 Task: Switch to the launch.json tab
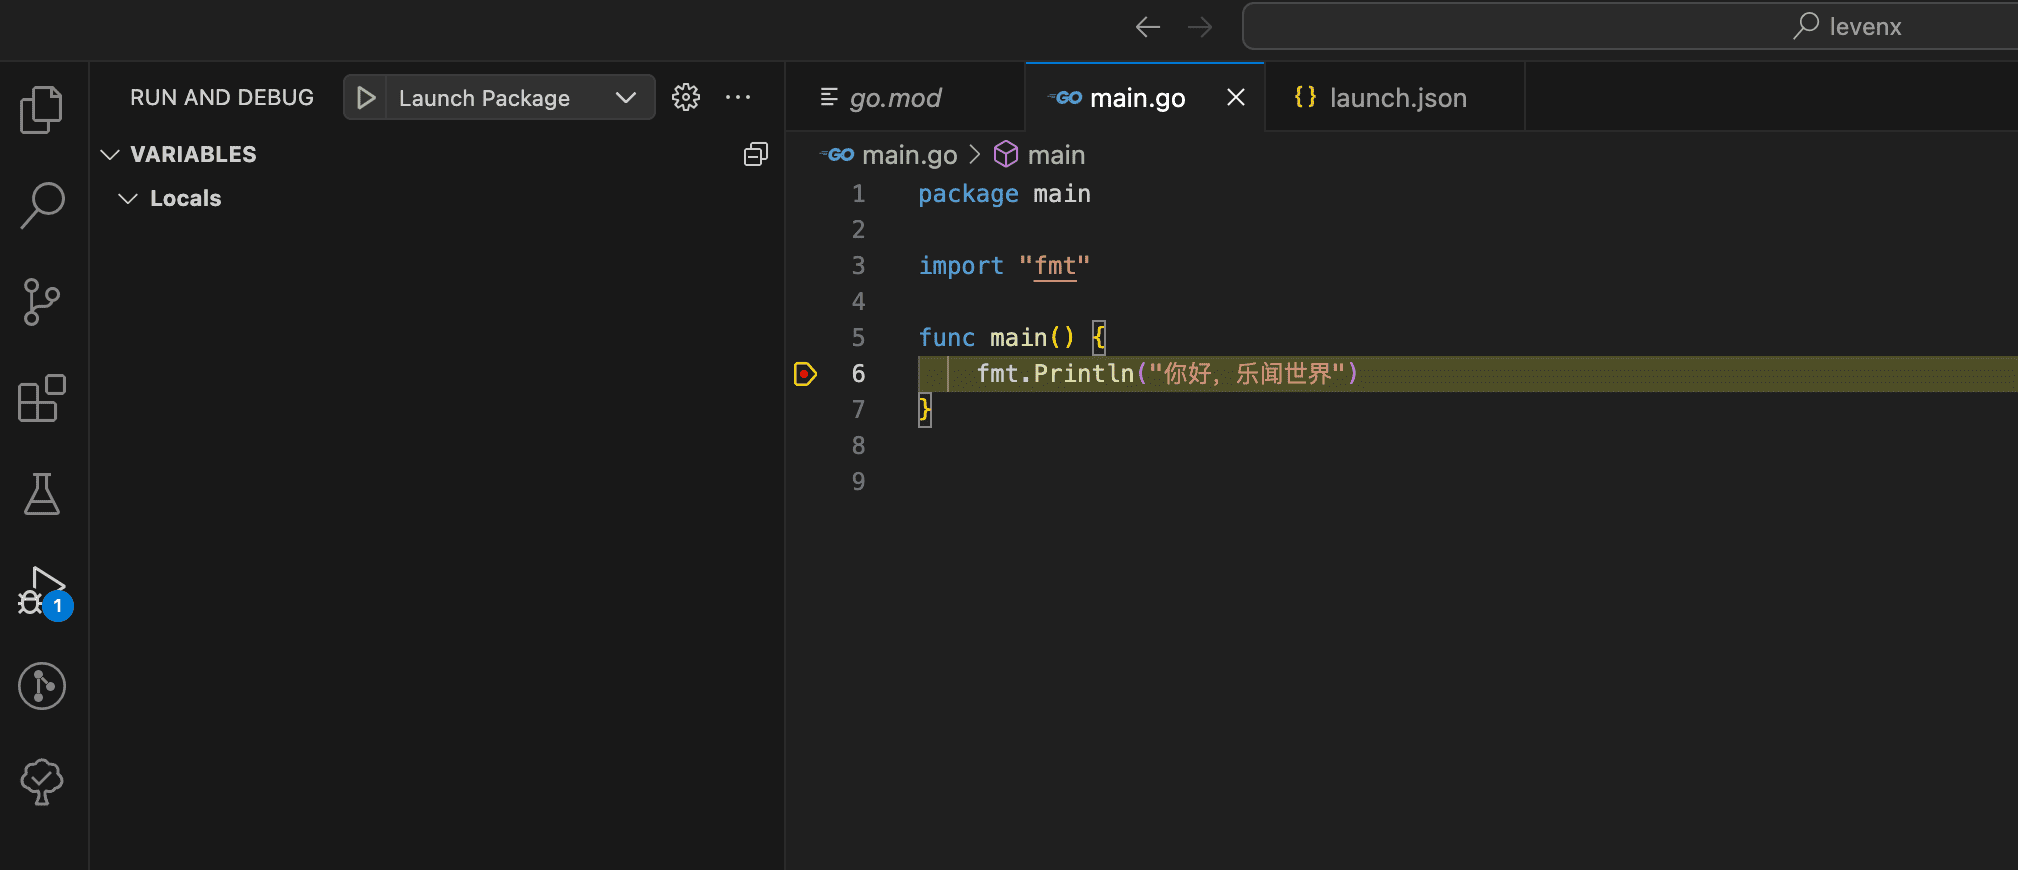click(1395, 97)
